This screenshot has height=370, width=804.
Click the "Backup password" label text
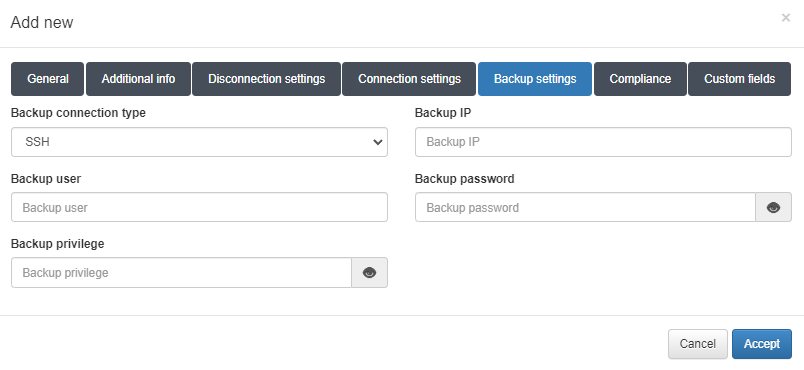pyautogui.click(x=465, y=179)
